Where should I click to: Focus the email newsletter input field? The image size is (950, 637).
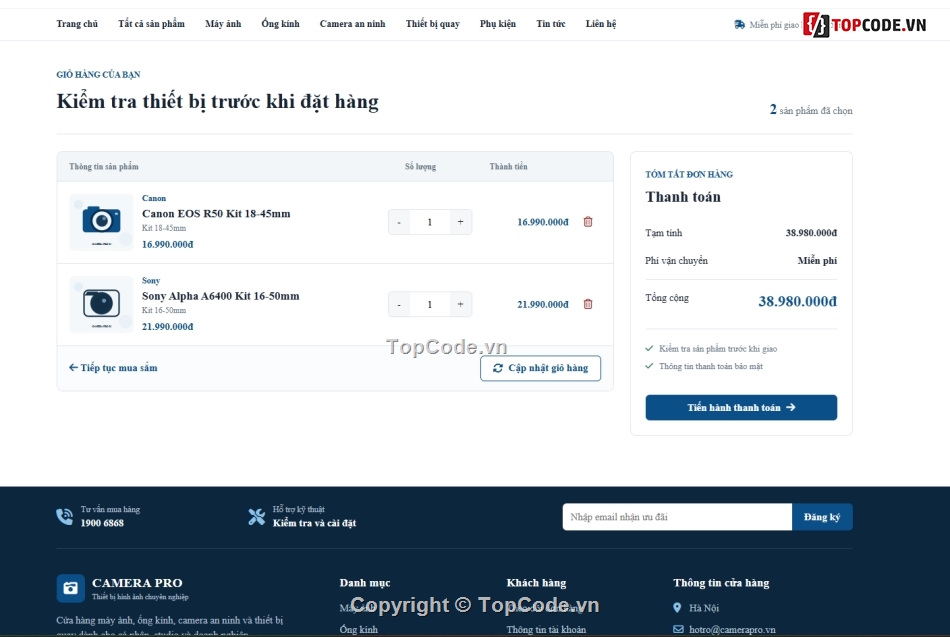(x=677, y=517)
